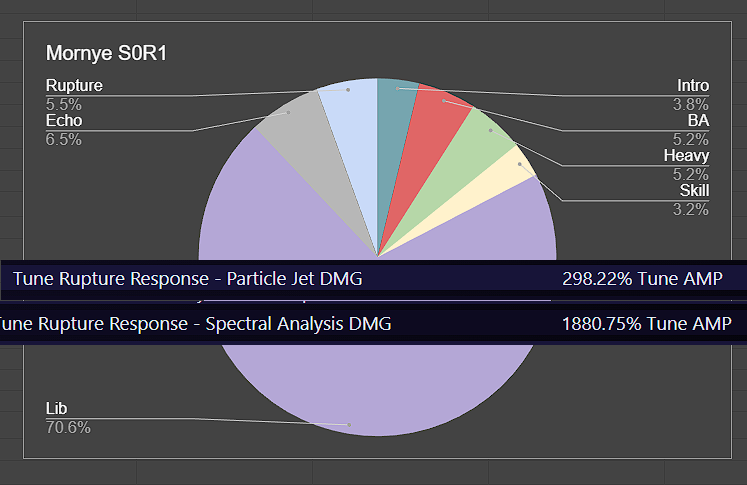This screenshot has height=485, width=747.
Task: Click the 3.2% Skill value
Action: click(x=691, y=209)
